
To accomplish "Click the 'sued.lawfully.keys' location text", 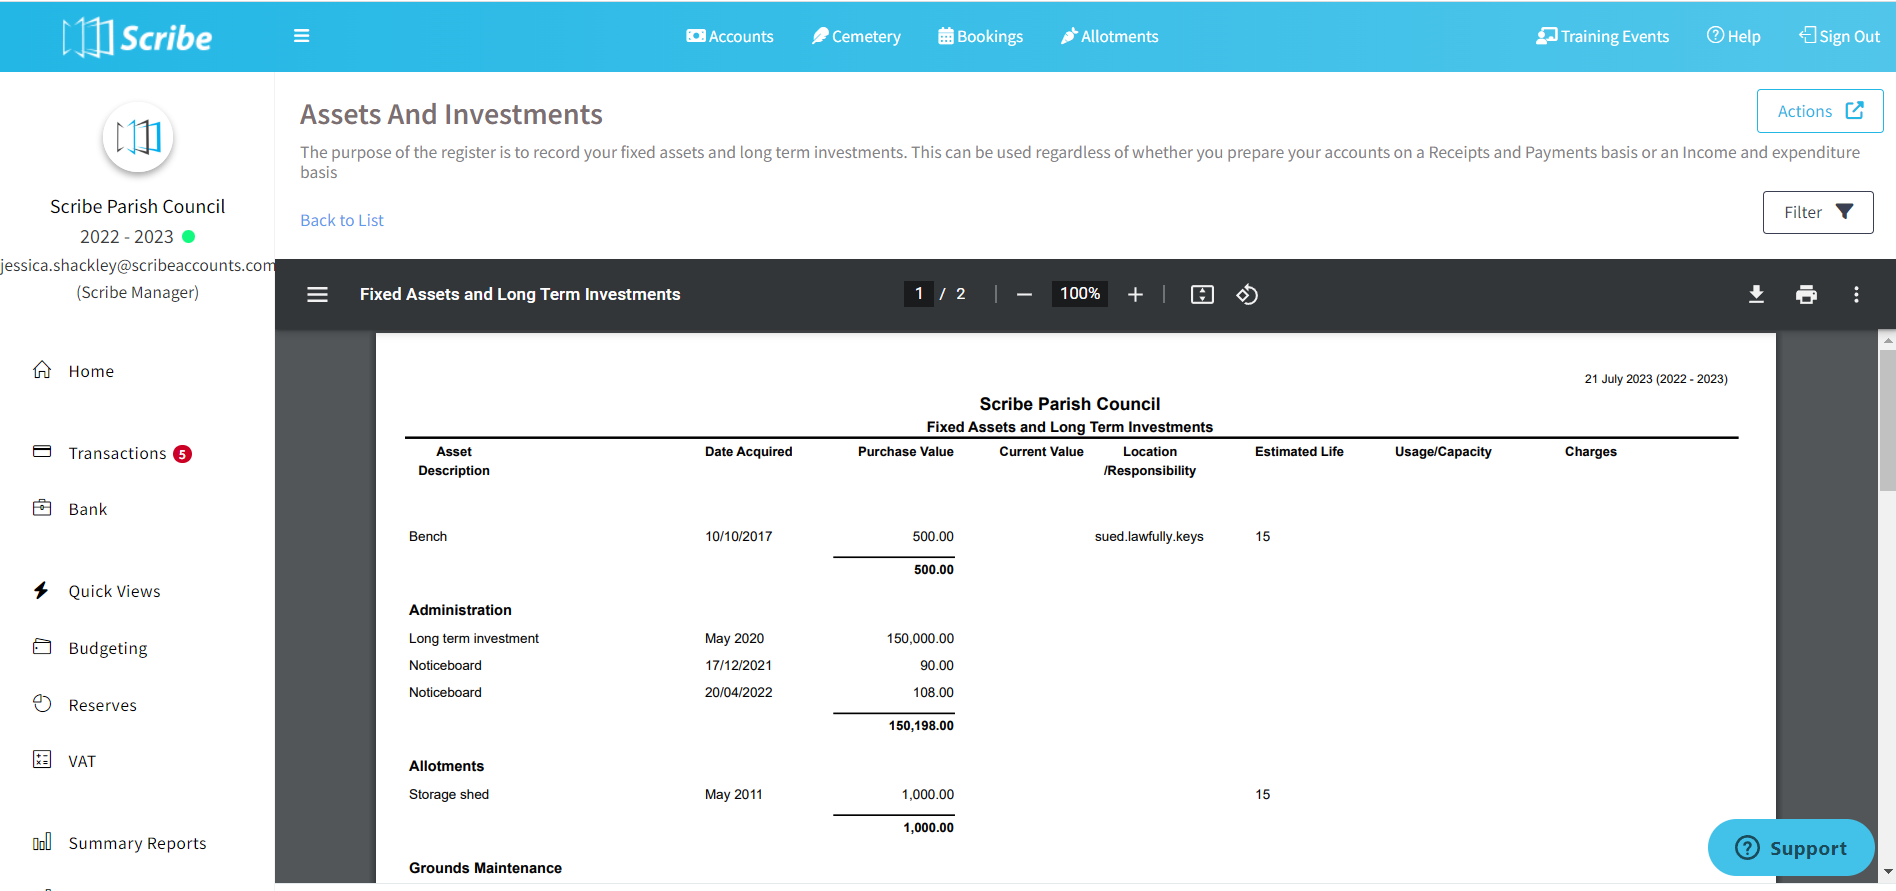I will coord(1149,537).
